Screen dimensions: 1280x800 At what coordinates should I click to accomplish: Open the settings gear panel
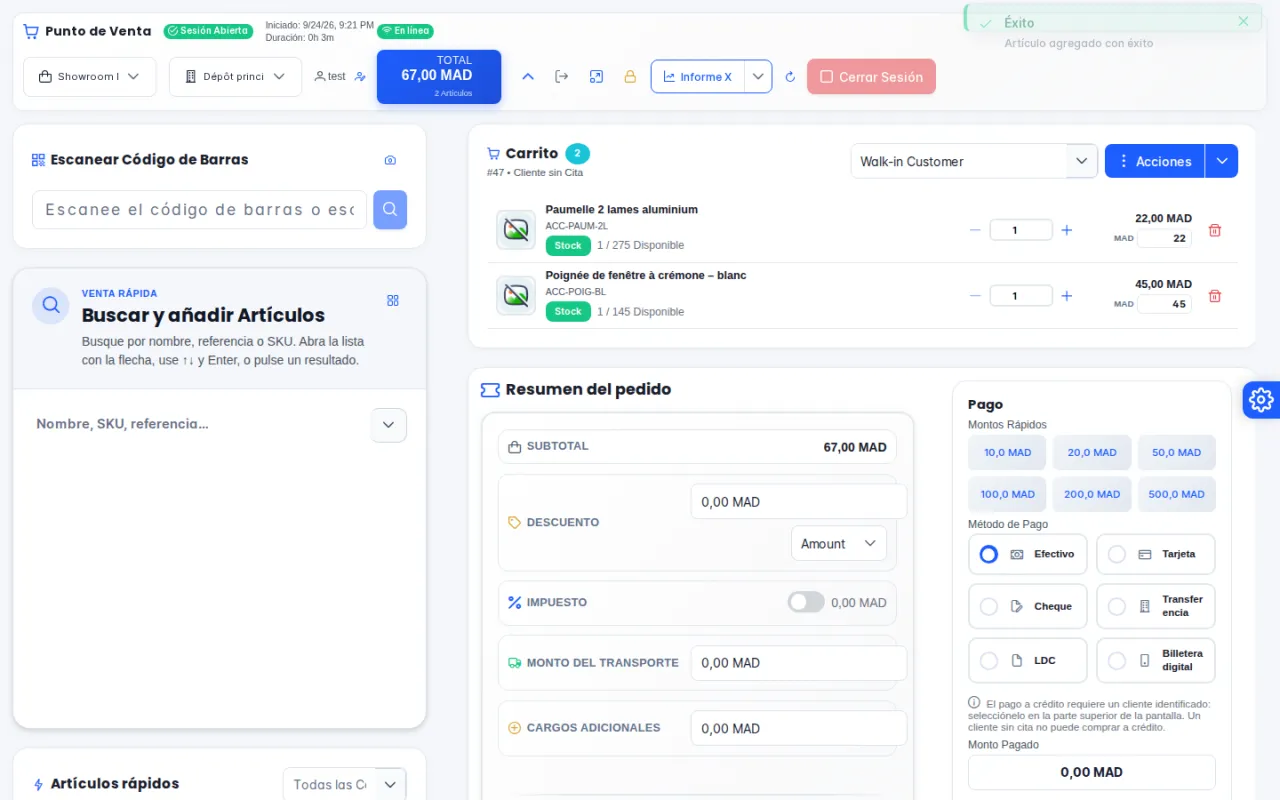(1261, 400)
